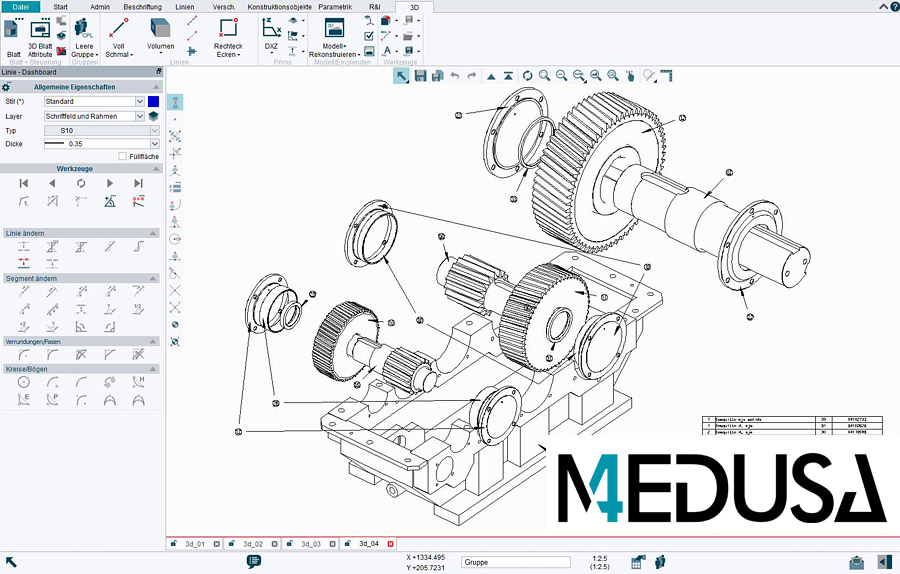The height and width of the screenshot is (574, 900).
Task: Go to previous segment arrow in Werkzeuge
Action: [52, 183]
